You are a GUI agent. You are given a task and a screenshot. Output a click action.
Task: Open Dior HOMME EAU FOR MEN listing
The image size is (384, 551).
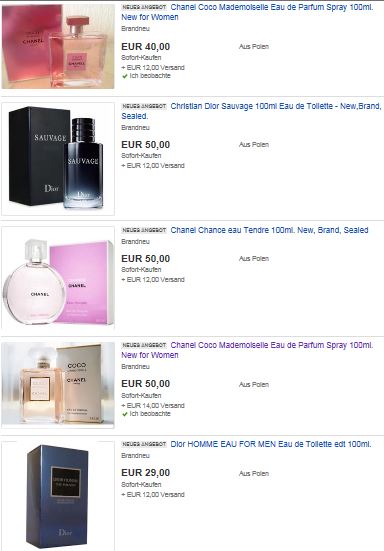pyautogui.click(x=271, y=444)
